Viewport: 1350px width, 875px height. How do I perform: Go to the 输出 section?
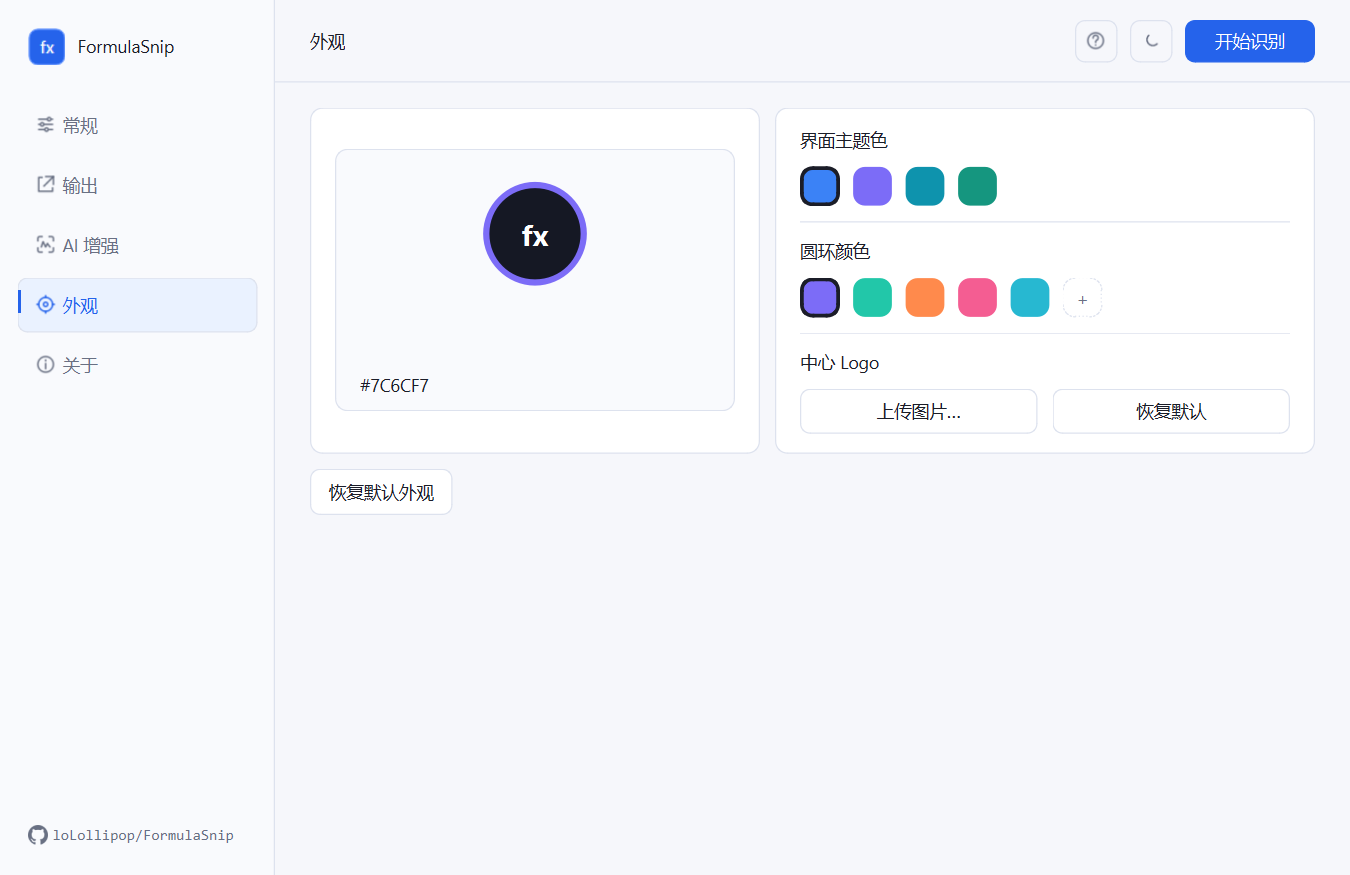pos(138,185)
